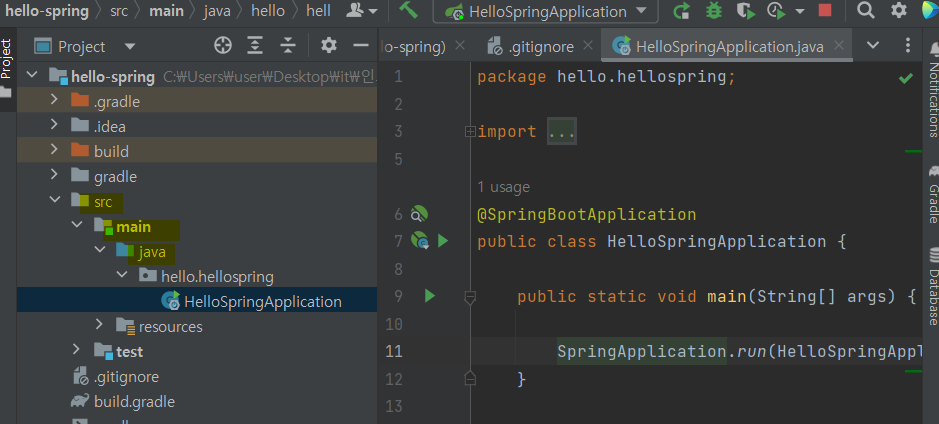The width and height of the screenshot is (939, 424).
Task: Close the (hello-spring) tab
Action: point(460,46)
